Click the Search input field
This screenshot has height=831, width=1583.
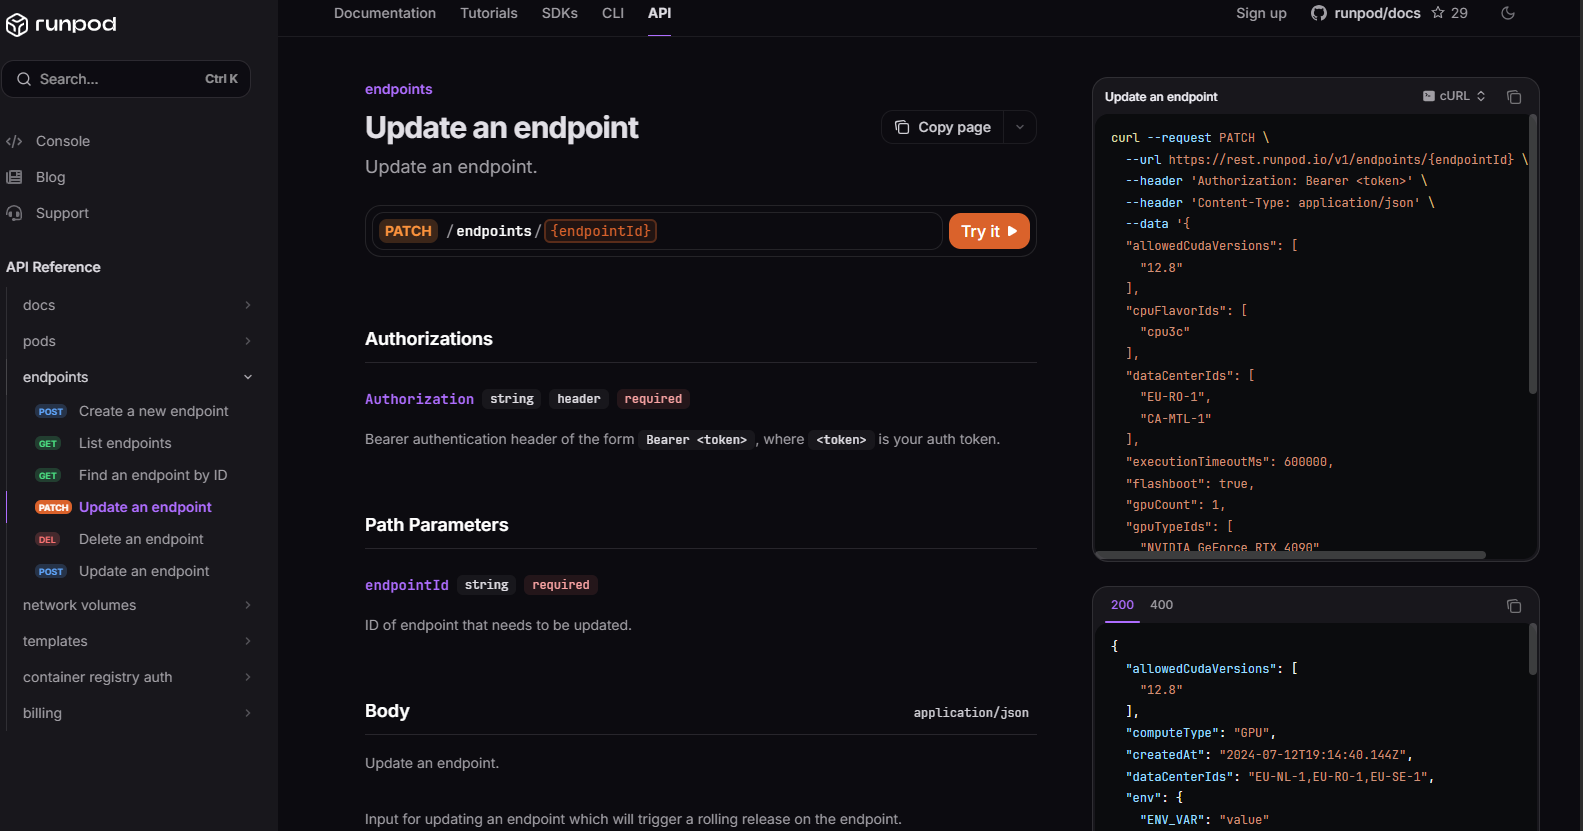(x=126, y=79)
